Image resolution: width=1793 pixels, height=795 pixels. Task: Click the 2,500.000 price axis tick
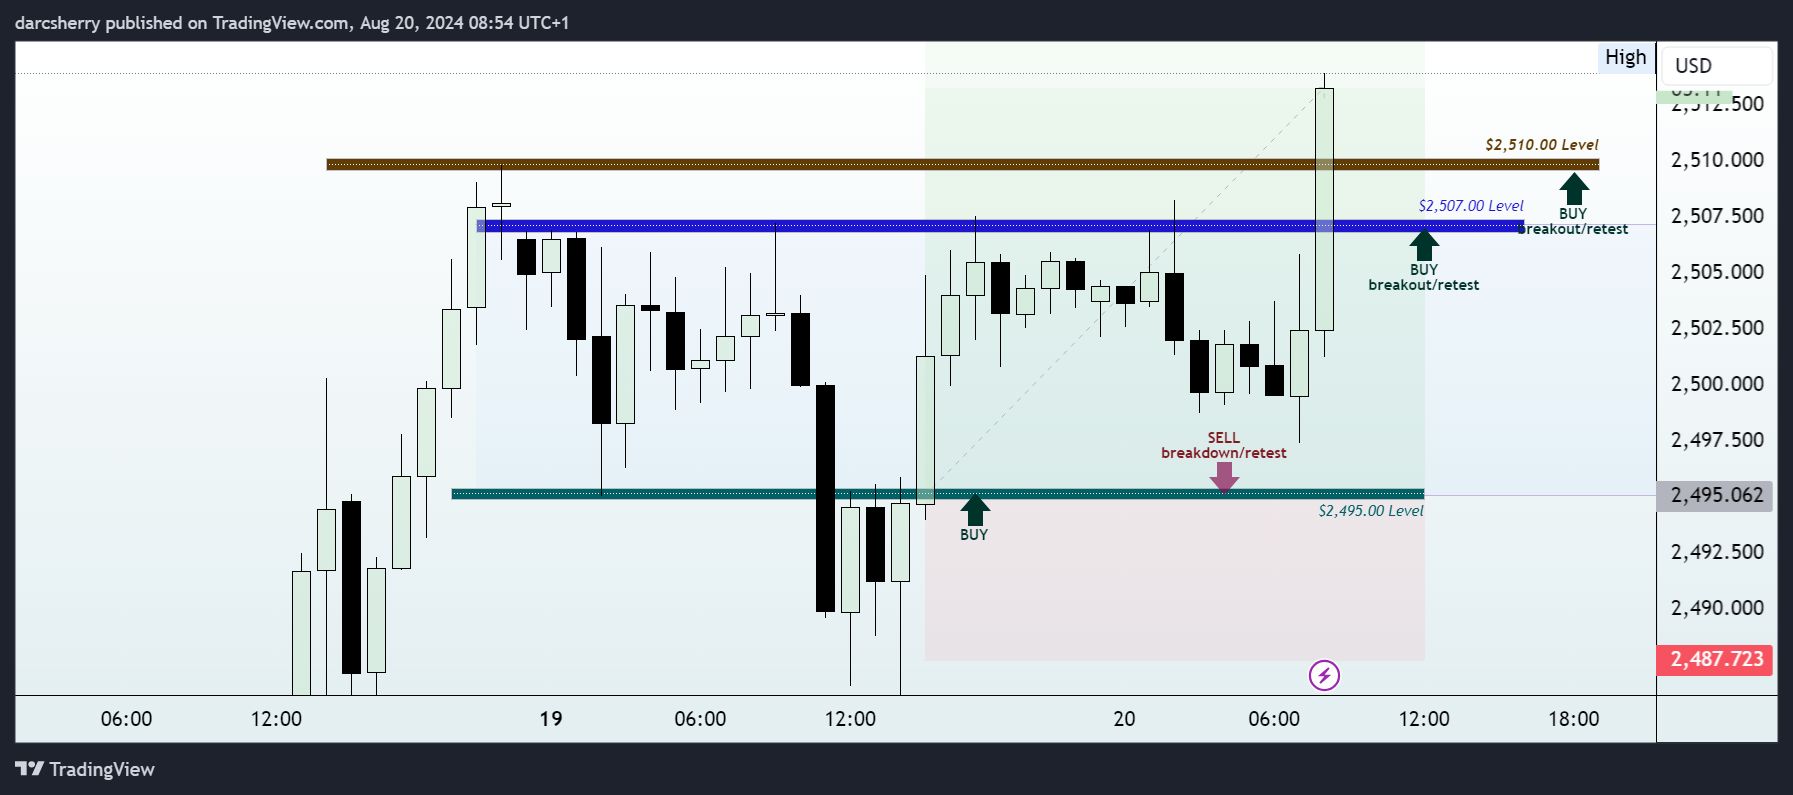pyautogui.click(x=1716, y=384)
